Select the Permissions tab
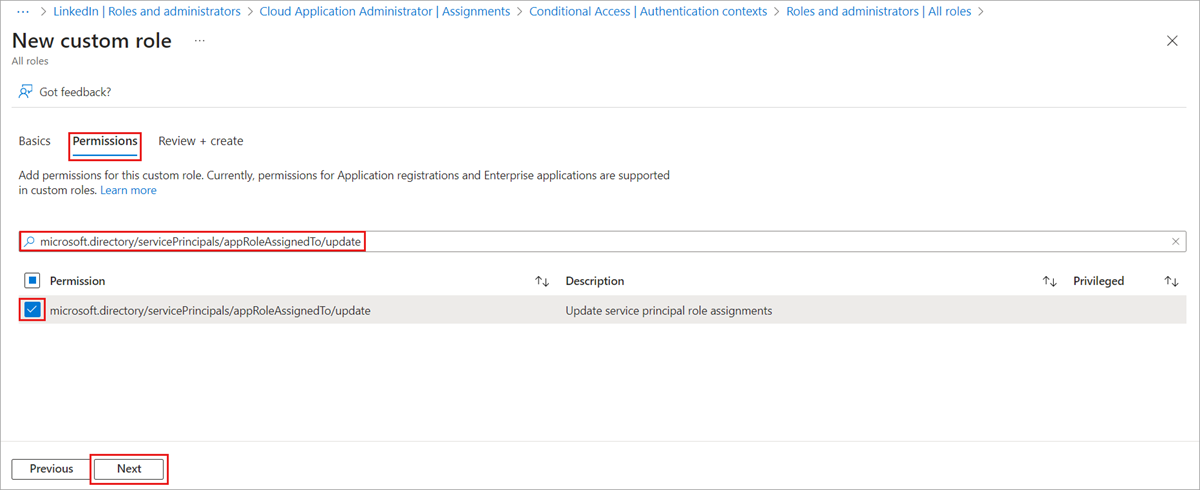 click(105, 141)
